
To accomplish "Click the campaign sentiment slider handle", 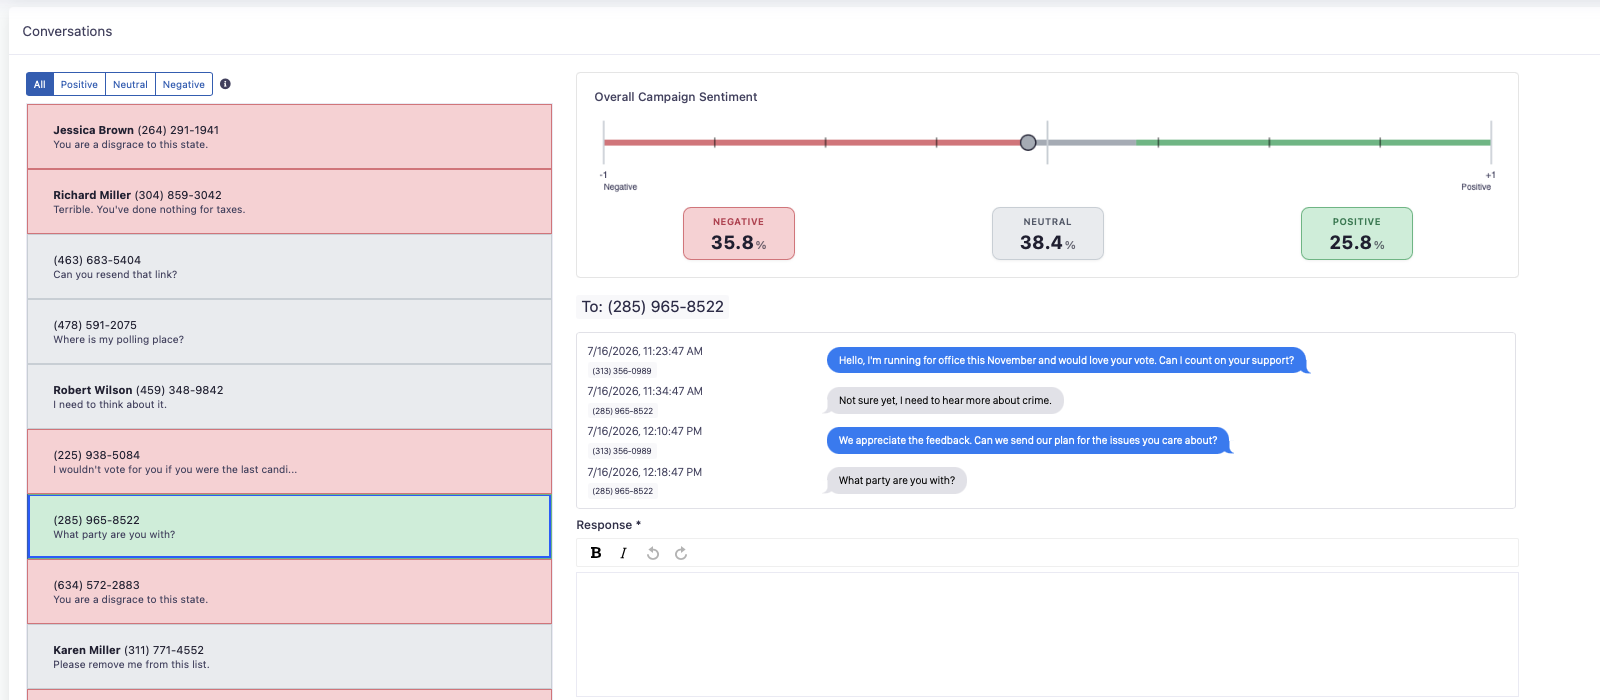I will click(1028, 142).
